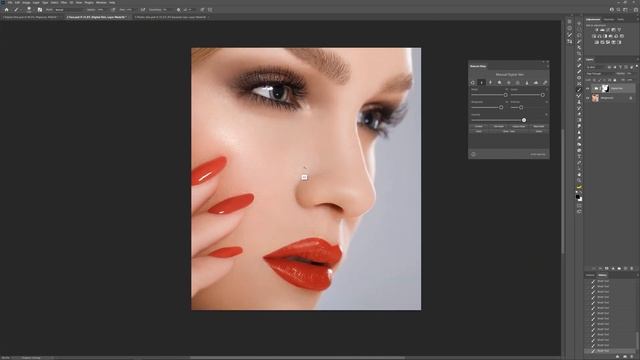
Task: Open the brush Mode dropdown
Action: 68,10
